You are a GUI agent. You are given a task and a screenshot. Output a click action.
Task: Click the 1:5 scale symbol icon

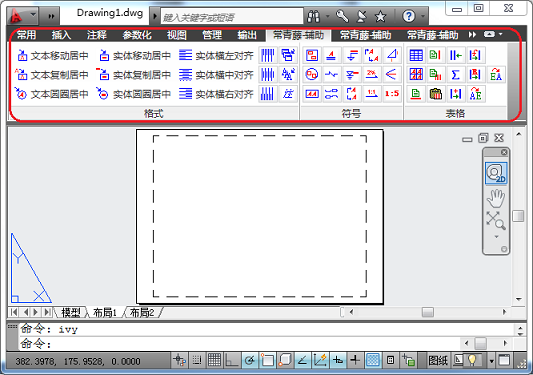pos(392,93)
